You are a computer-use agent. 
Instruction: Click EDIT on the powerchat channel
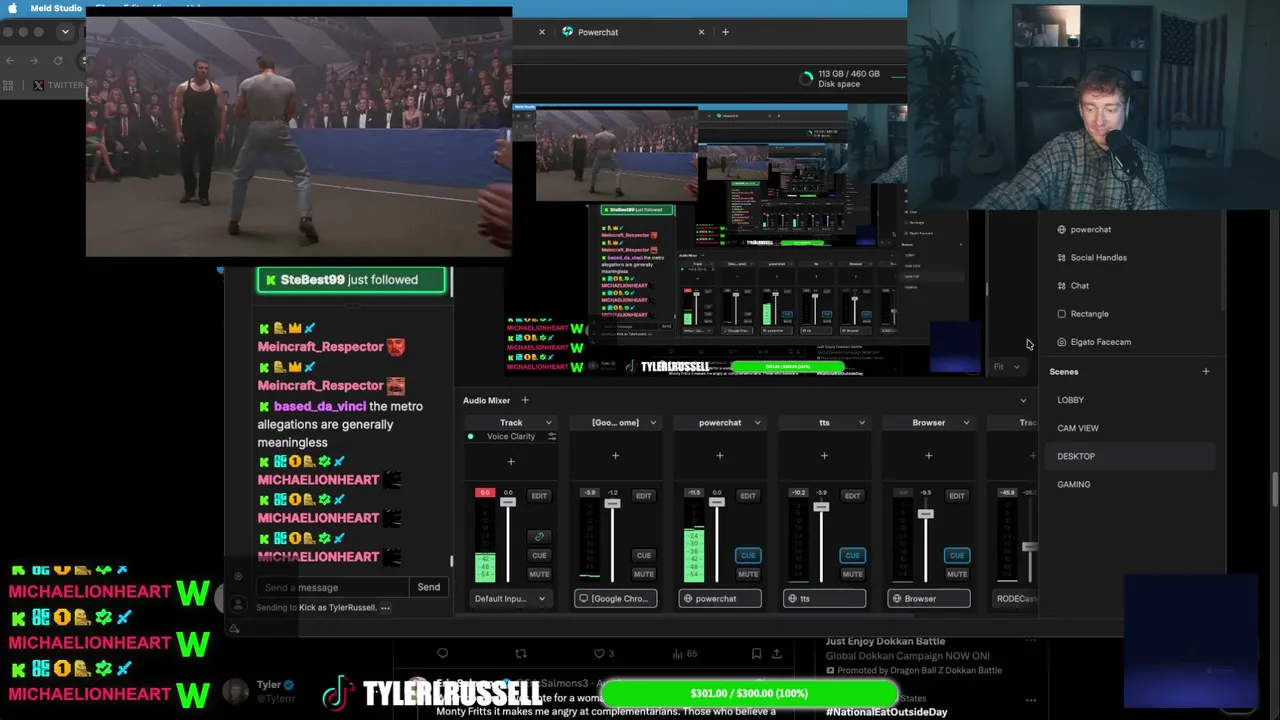[x=748, y=496]
